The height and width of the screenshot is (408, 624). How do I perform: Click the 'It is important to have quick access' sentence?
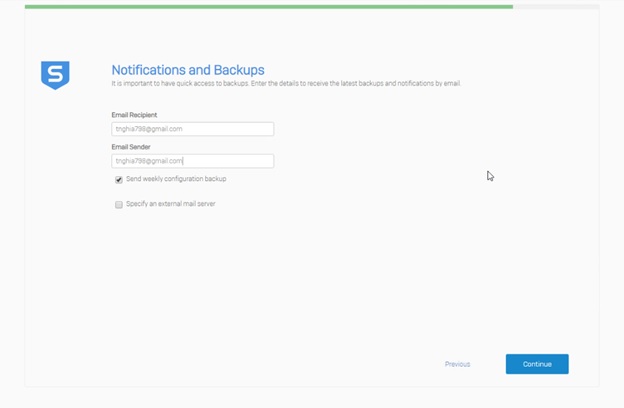(180, 83)
